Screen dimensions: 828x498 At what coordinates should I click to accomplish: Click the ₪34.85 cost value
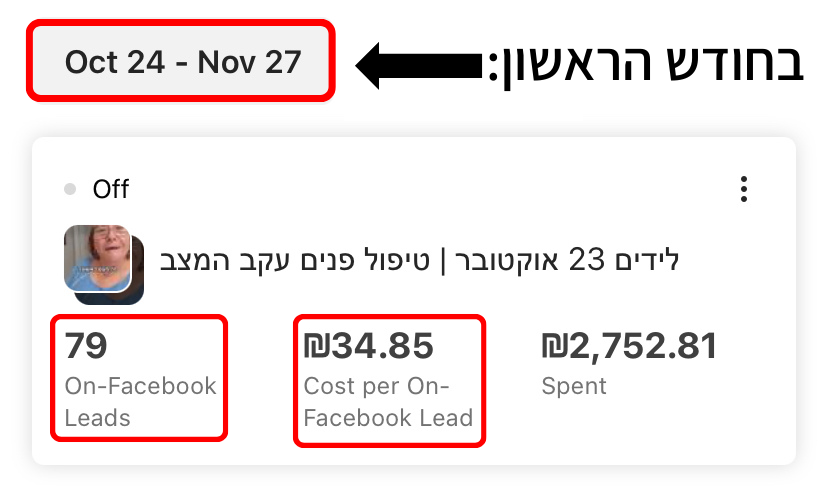[x=369, y=346]
